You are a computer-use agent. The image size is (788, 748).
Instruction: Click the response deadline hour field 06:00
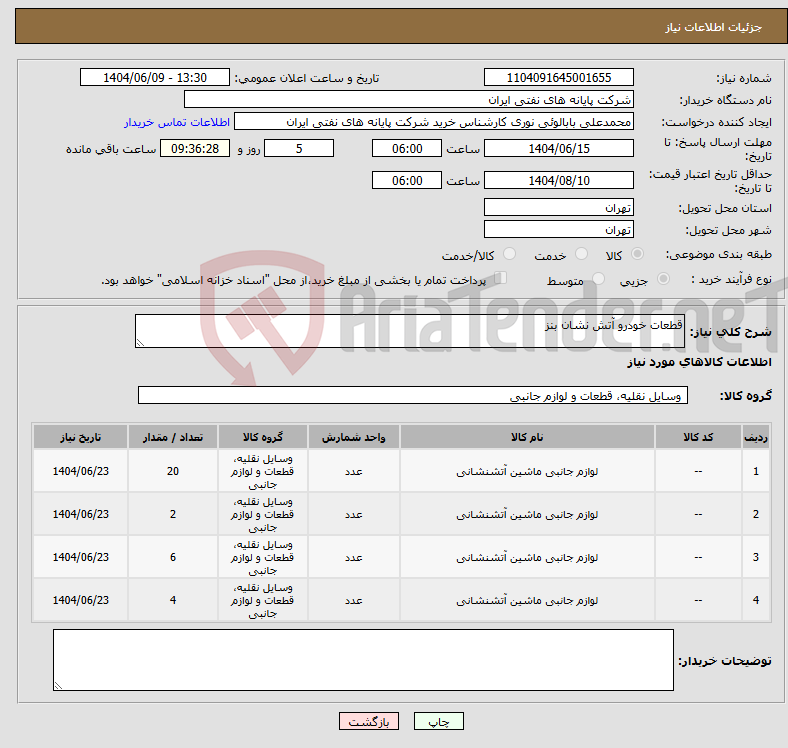407,148
